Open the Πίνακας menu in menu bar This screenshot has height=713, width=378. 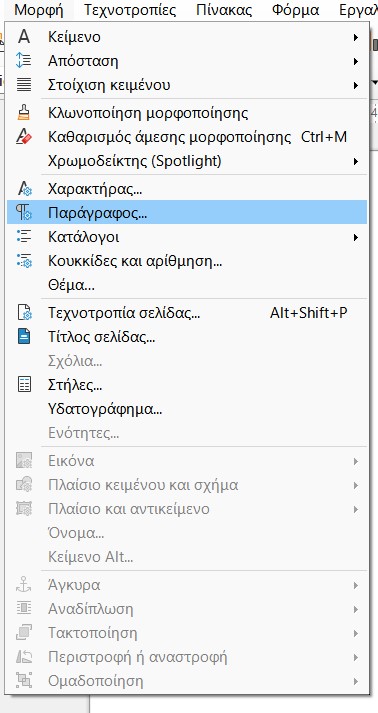coord(224,10)
